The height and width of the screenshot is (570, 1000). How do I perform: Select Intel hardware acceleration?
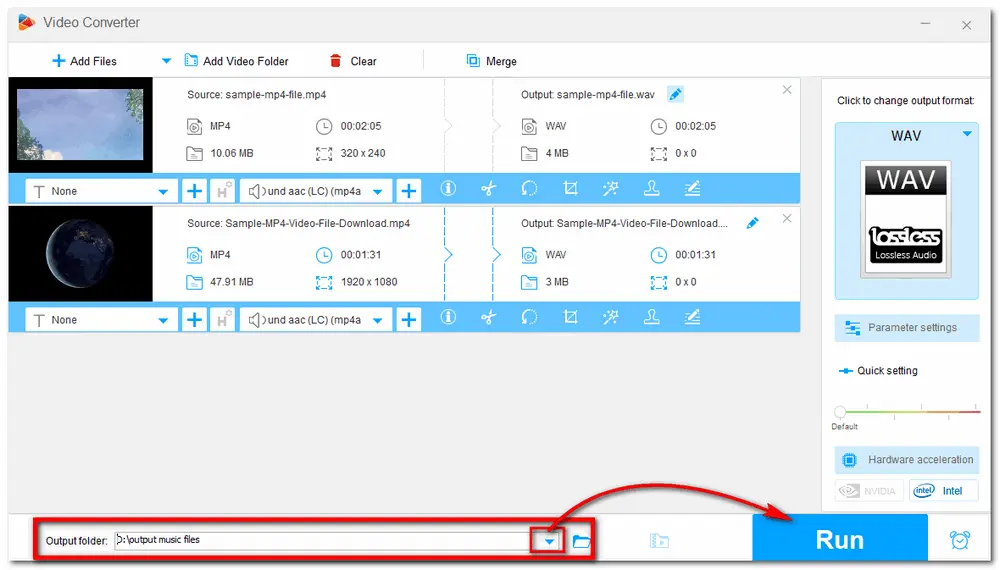943,491
